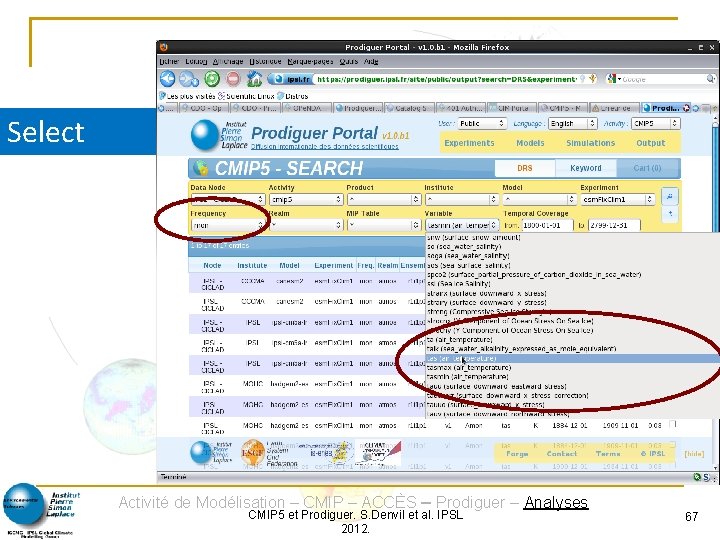This screenshot has width=720, height=540.
Task: Click the upper blue search action icon
Action: coord(670,197)
